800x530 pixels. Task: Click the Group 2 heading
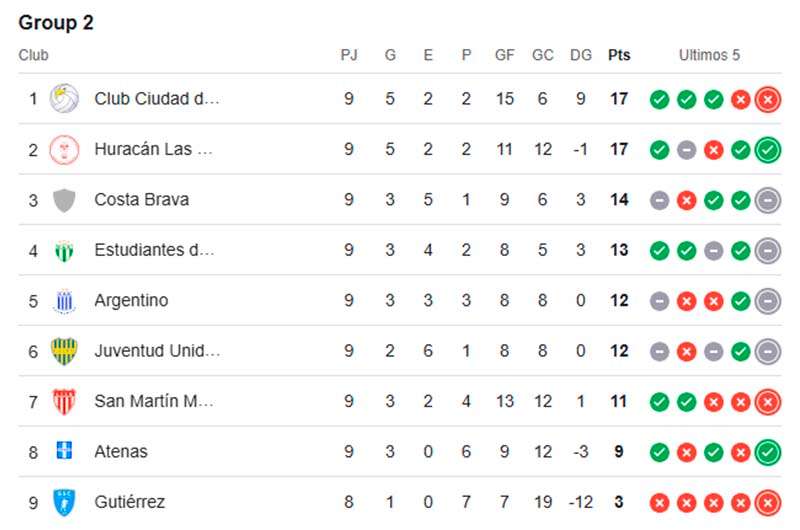[56, 22]
